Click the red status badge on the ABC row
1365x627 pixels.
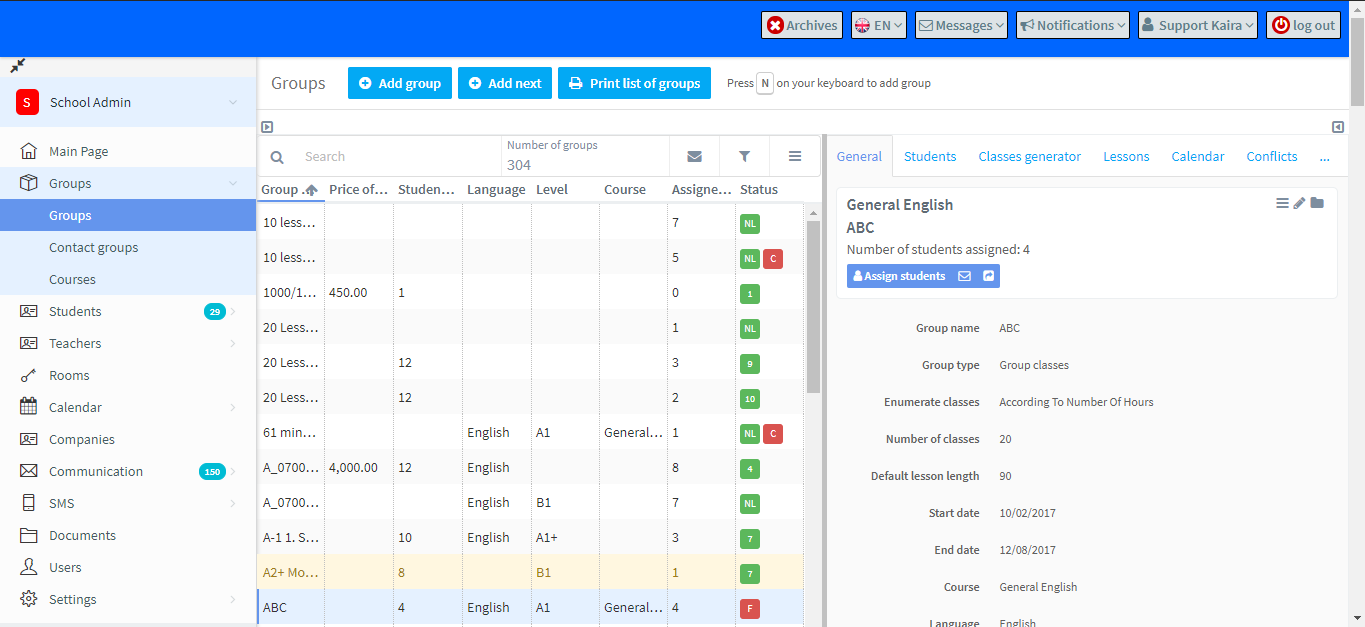(x=750, y=608)
